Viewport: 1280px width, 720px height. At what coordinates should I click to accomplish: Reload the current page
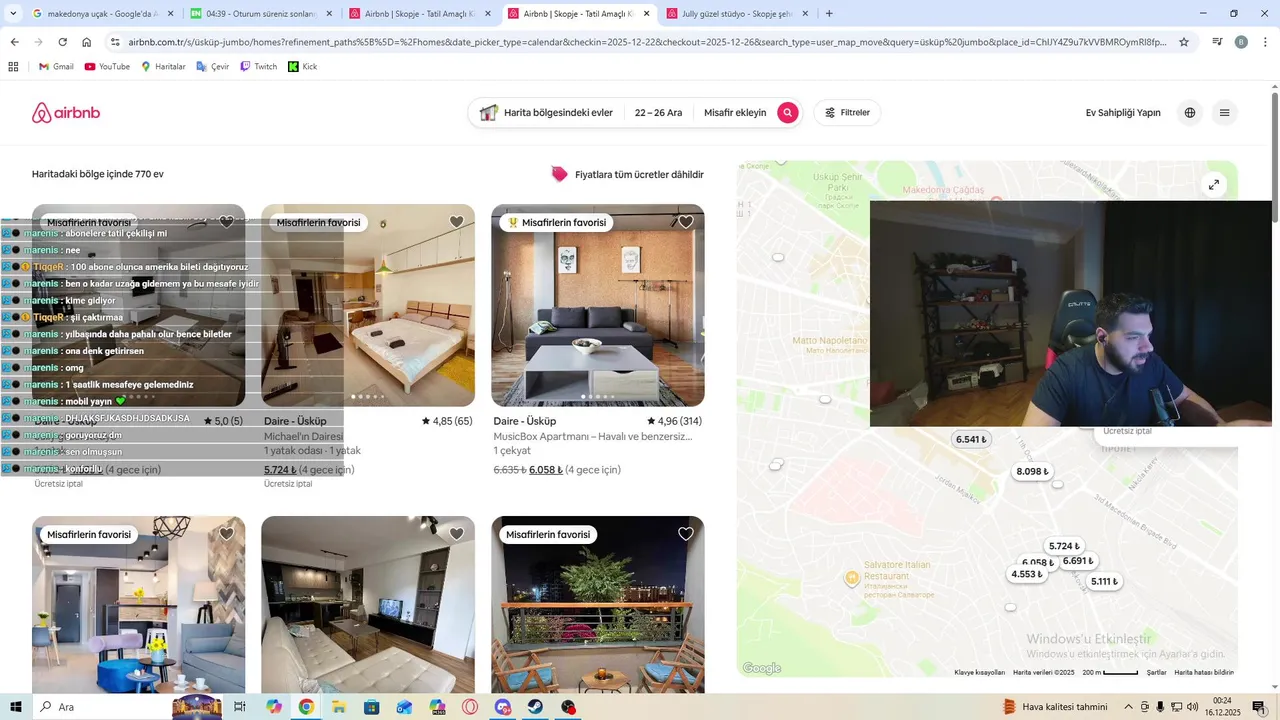(62, 42)
